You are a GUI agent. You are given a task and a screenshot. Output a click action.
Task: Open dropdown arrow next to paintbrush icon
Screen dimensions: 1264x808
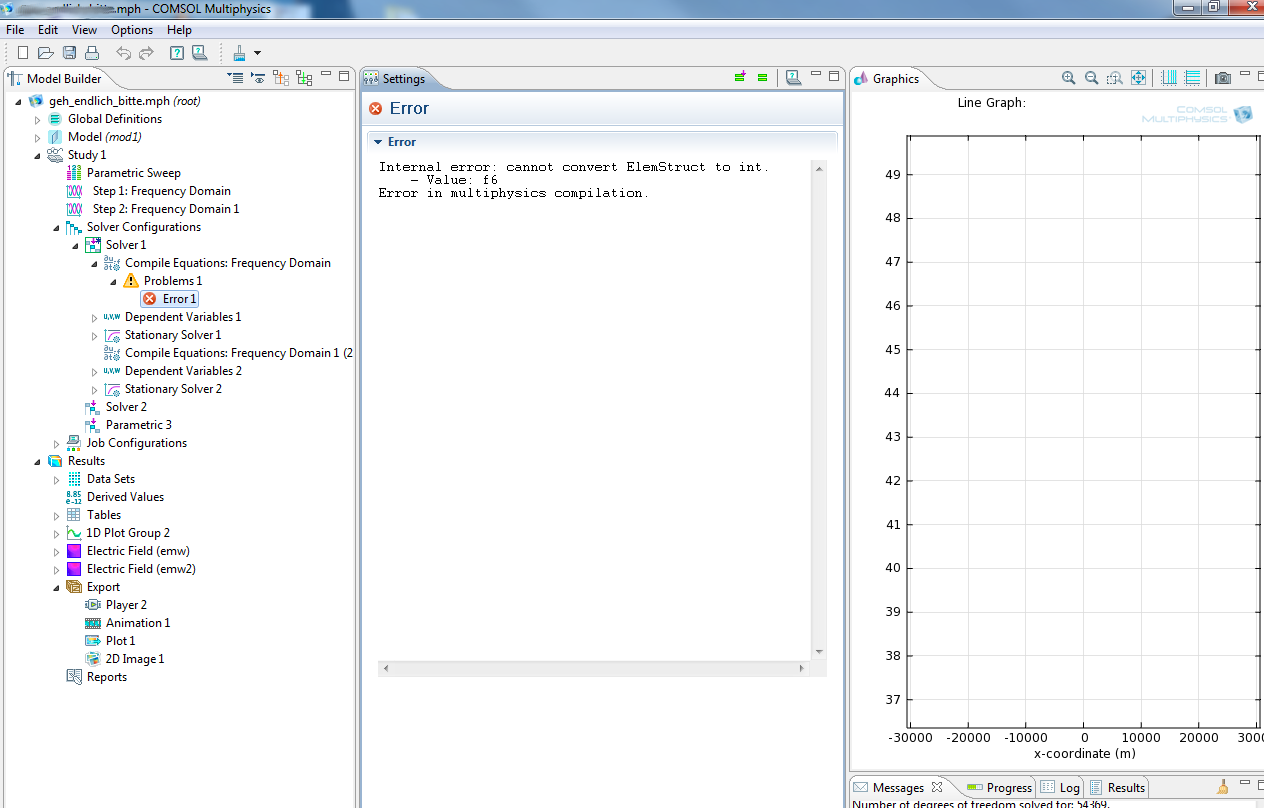coord(257,53)
